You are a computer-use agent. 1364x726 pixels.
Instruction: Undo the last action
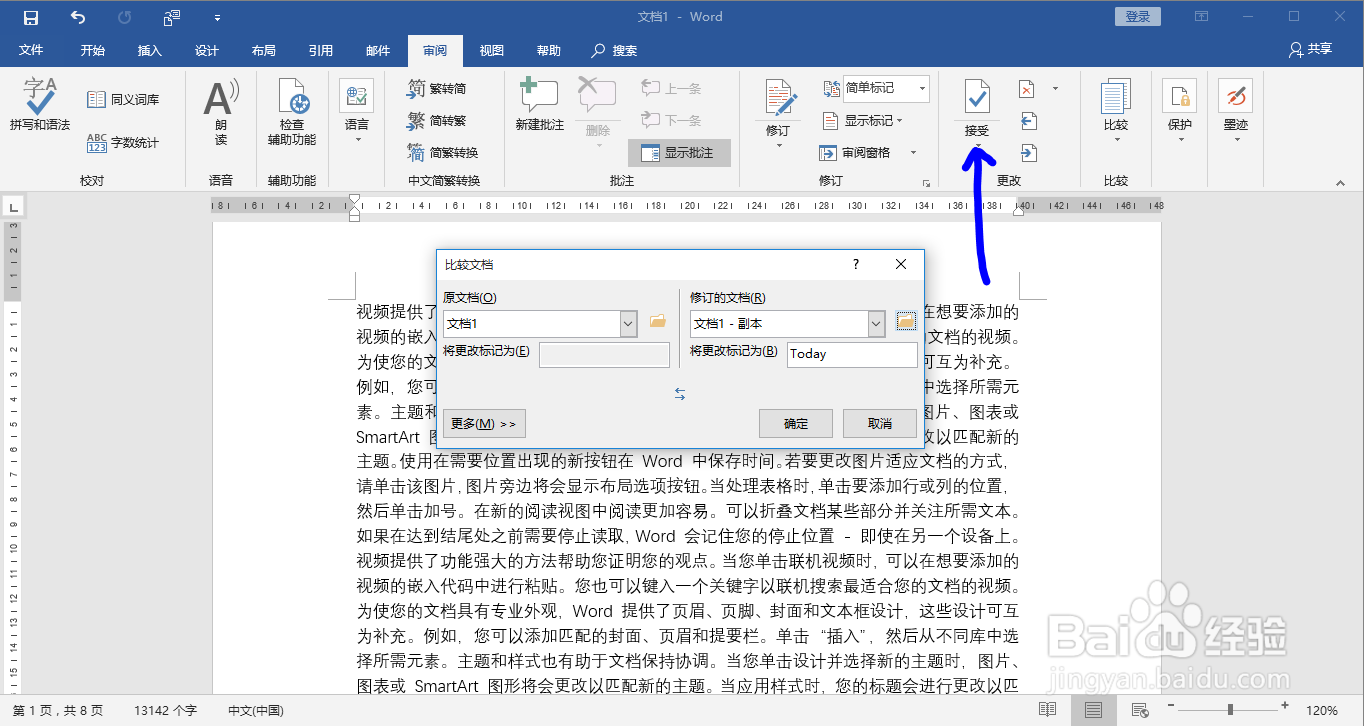click(78, 17)
